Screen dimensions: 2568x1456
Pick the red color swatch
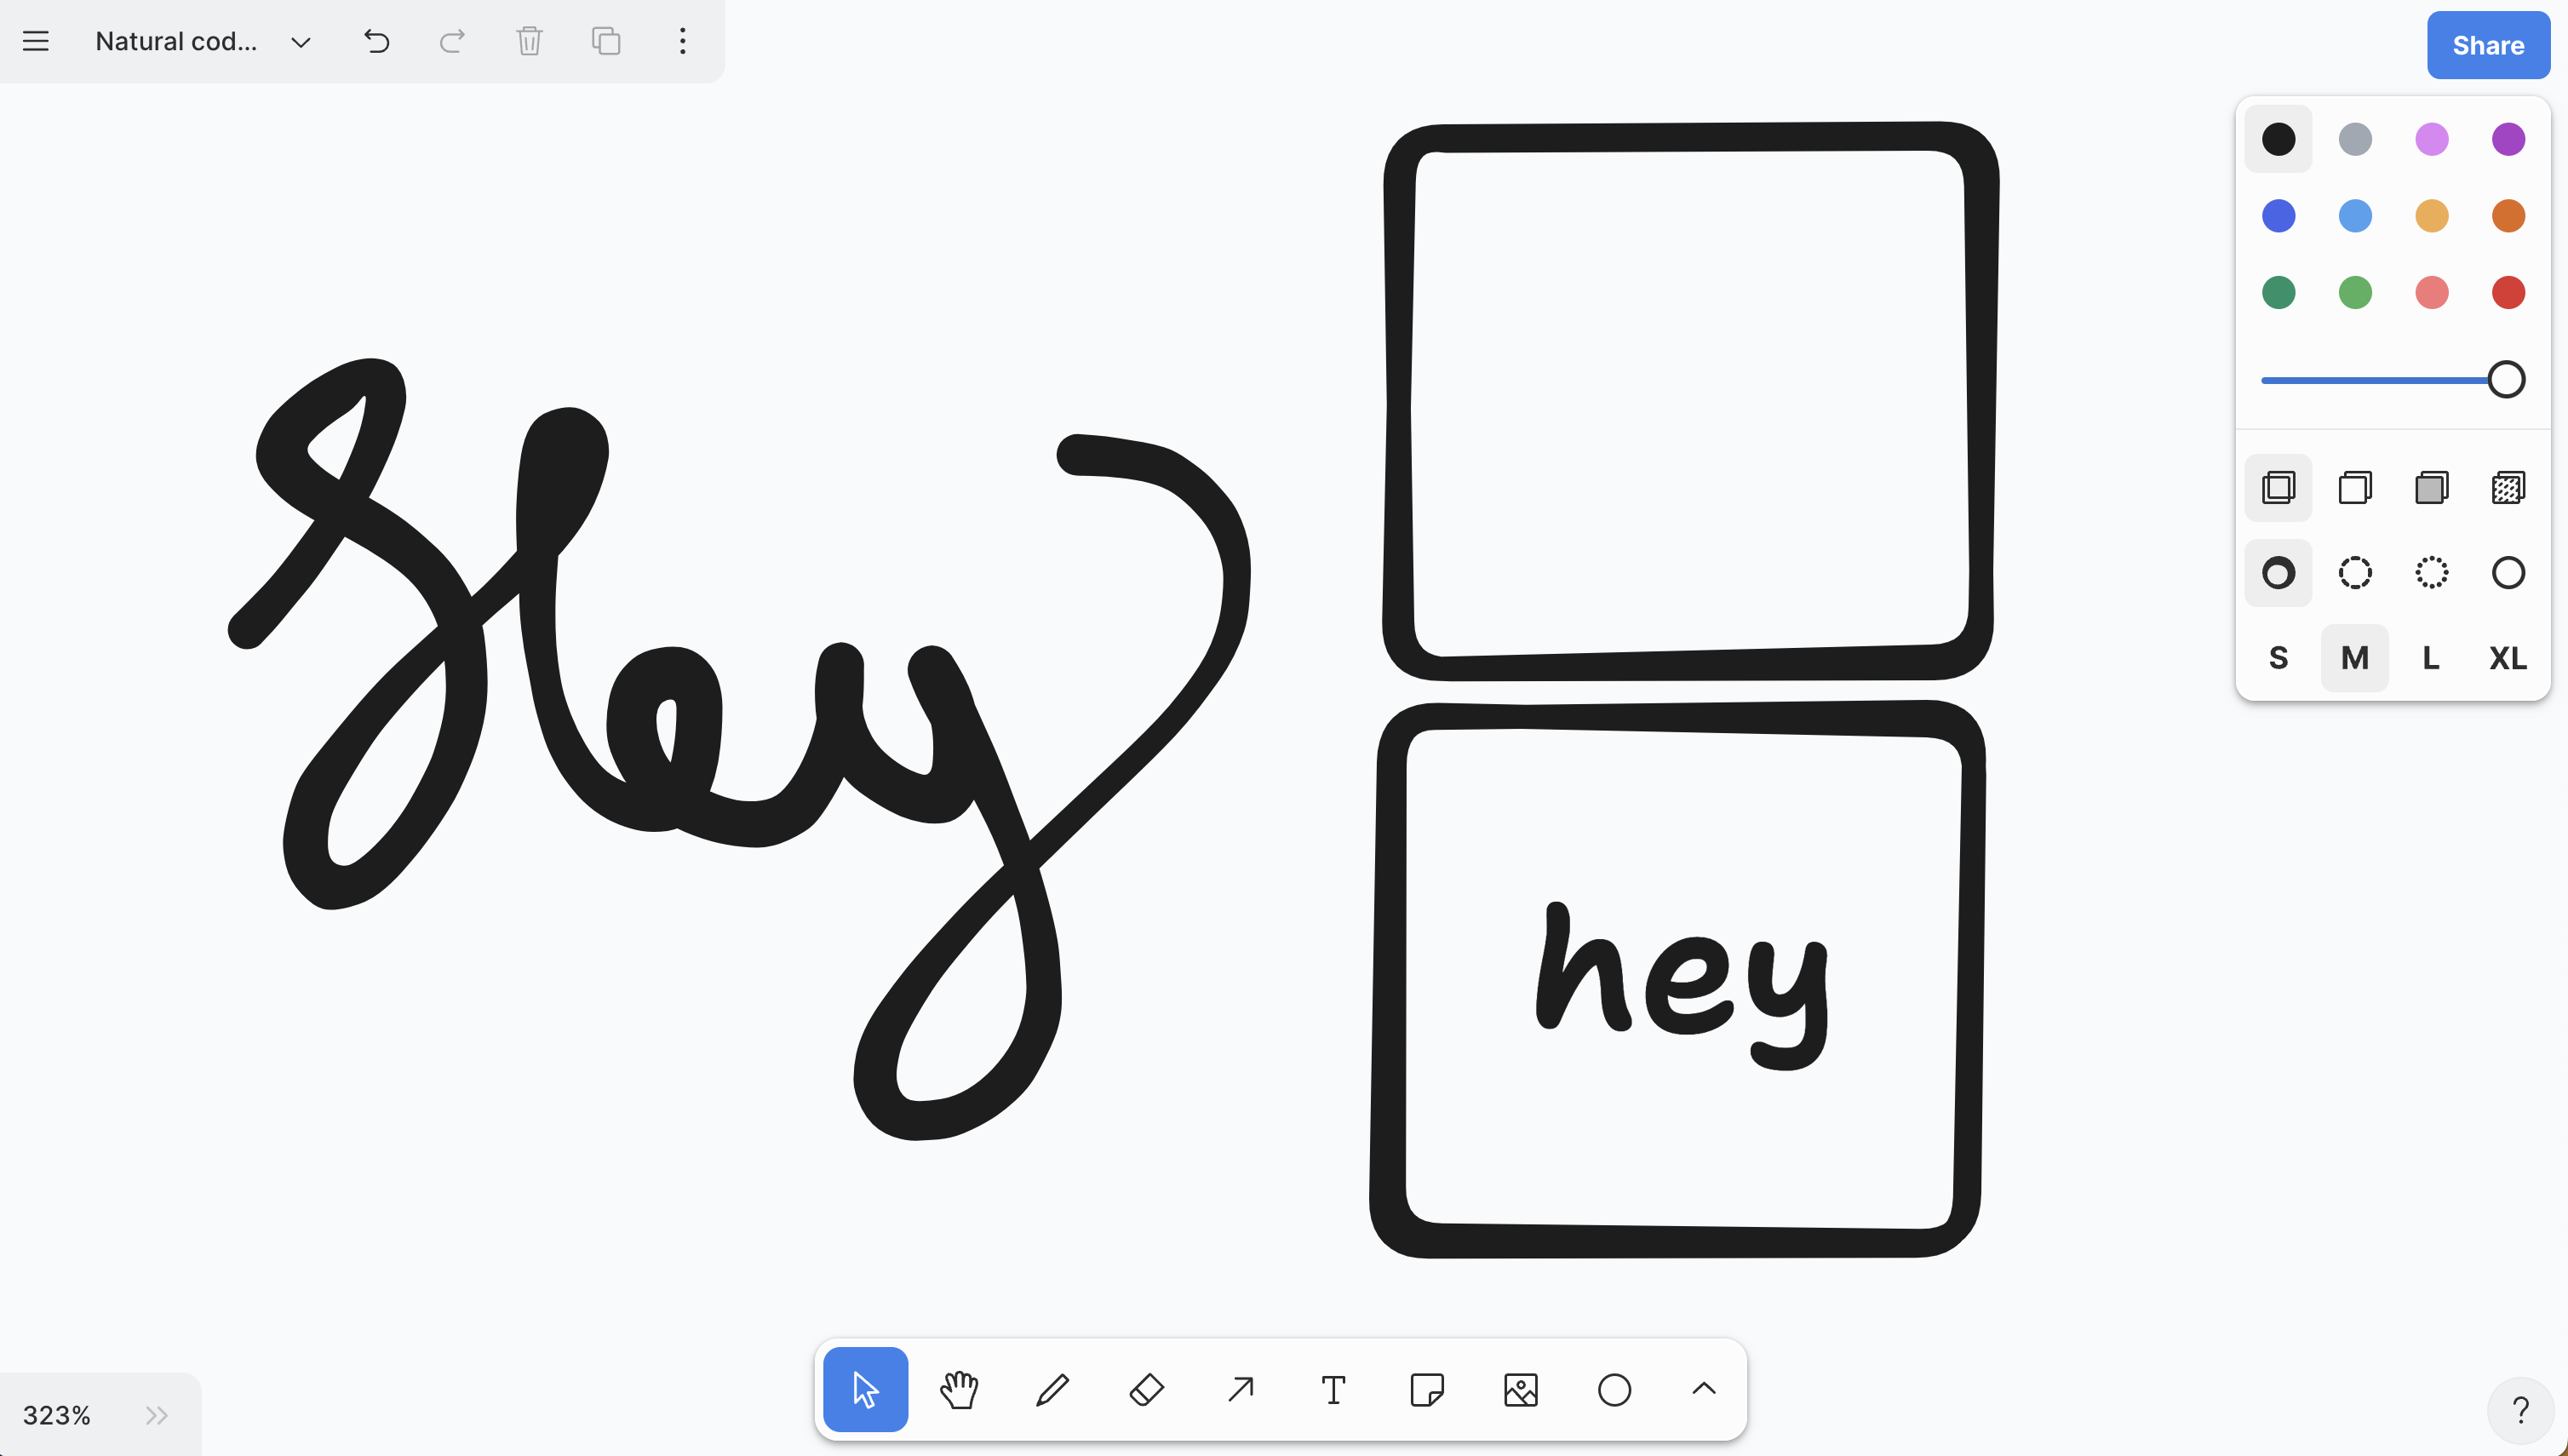click(x=2507, y=292)
